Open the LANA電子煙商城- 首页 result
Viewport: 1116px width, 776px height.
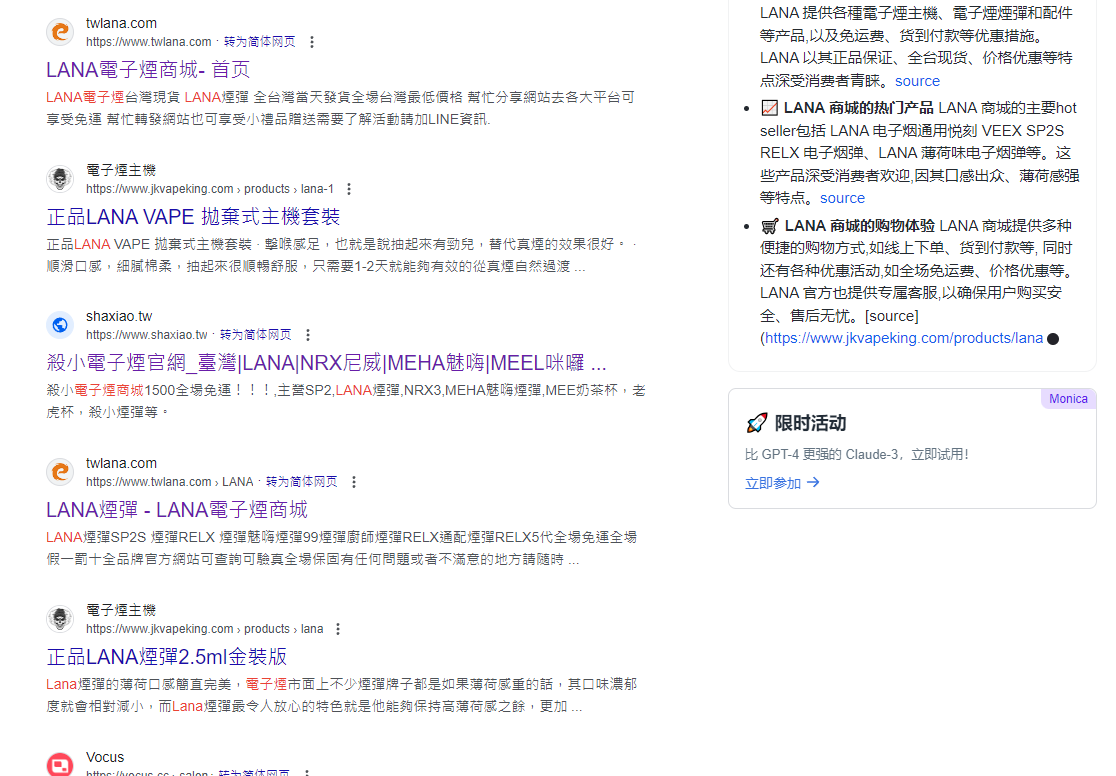[148, 70]
